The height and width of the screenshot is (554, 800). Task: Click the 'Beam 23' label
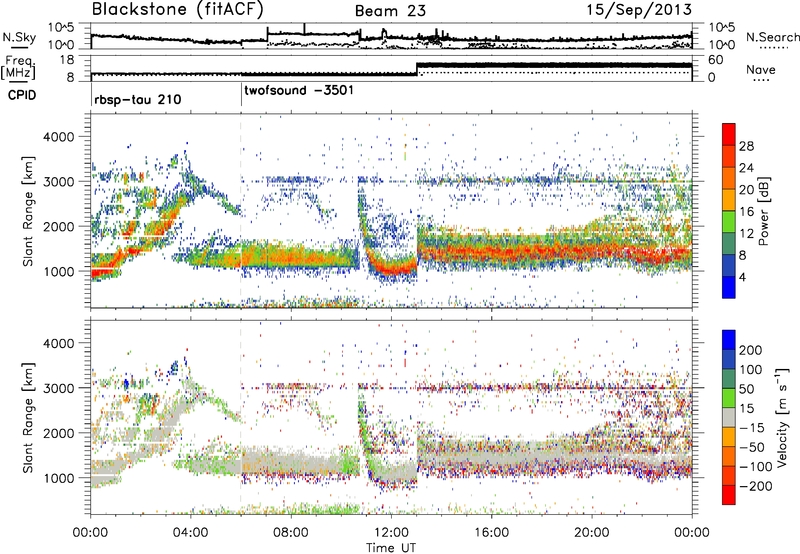pos(390,11)
